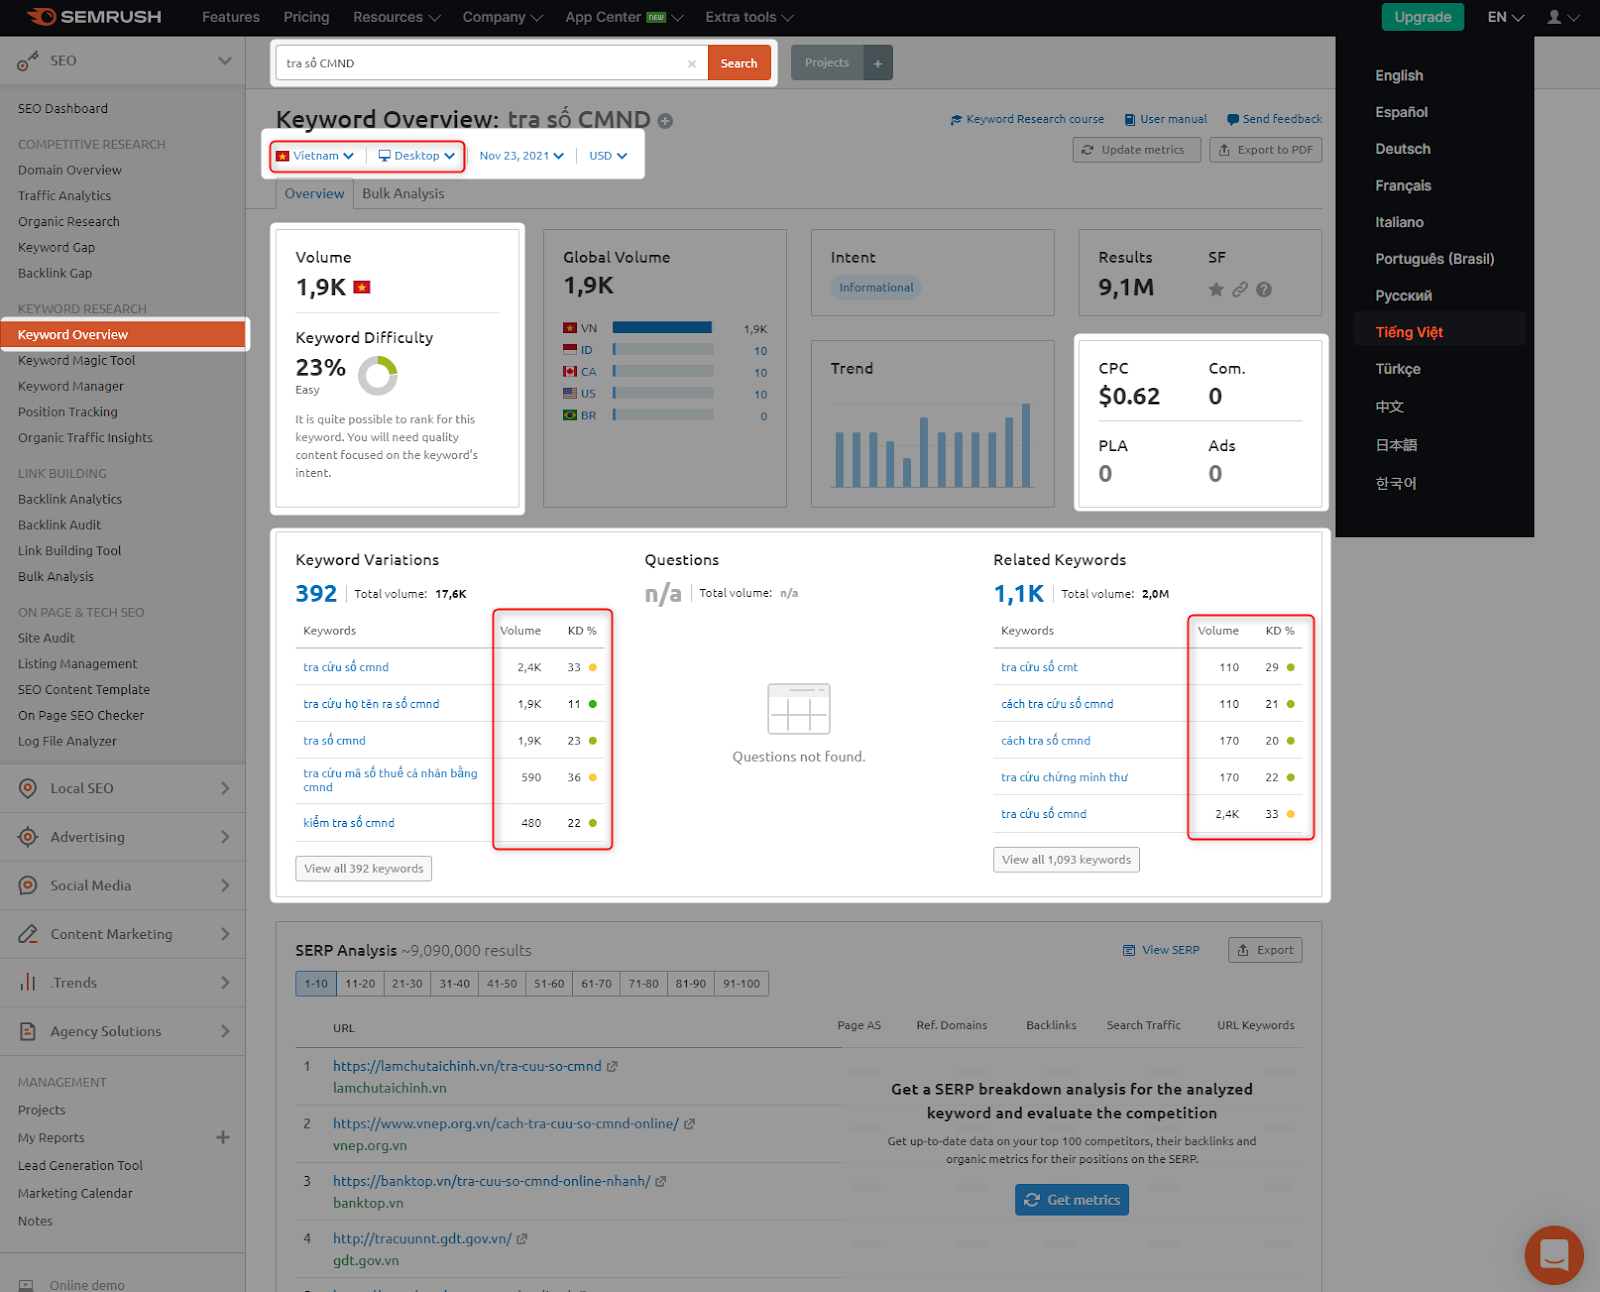Open the user account icon menu

(x=1563, y=17)
